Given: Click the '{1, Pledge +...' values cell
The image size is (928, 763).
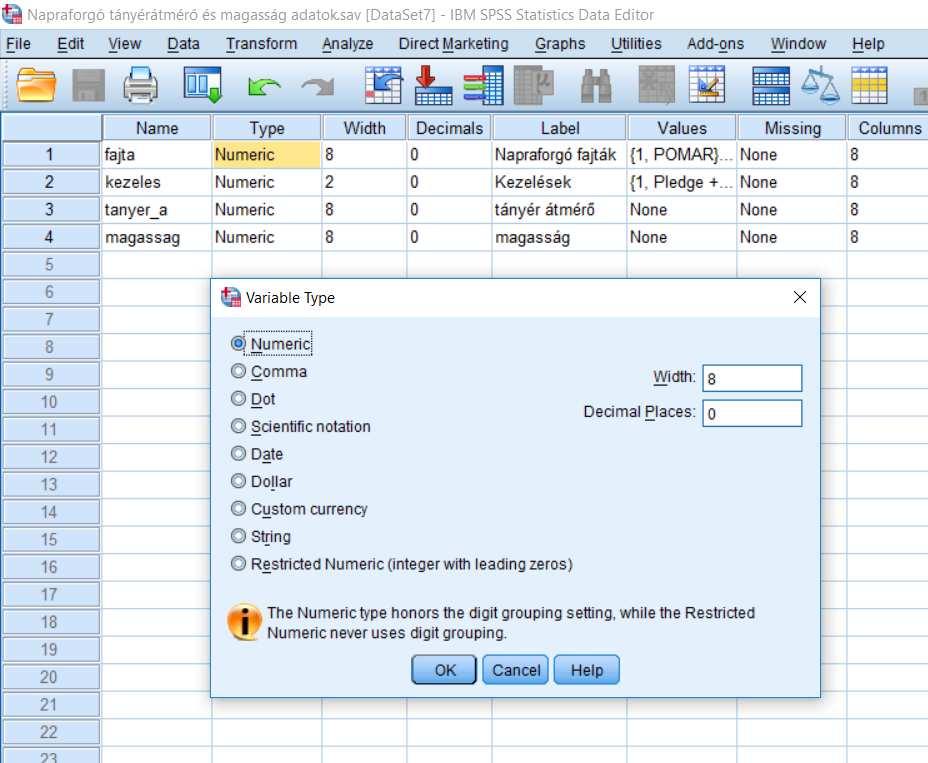Looking at the screenshot, I should (682, 182).
